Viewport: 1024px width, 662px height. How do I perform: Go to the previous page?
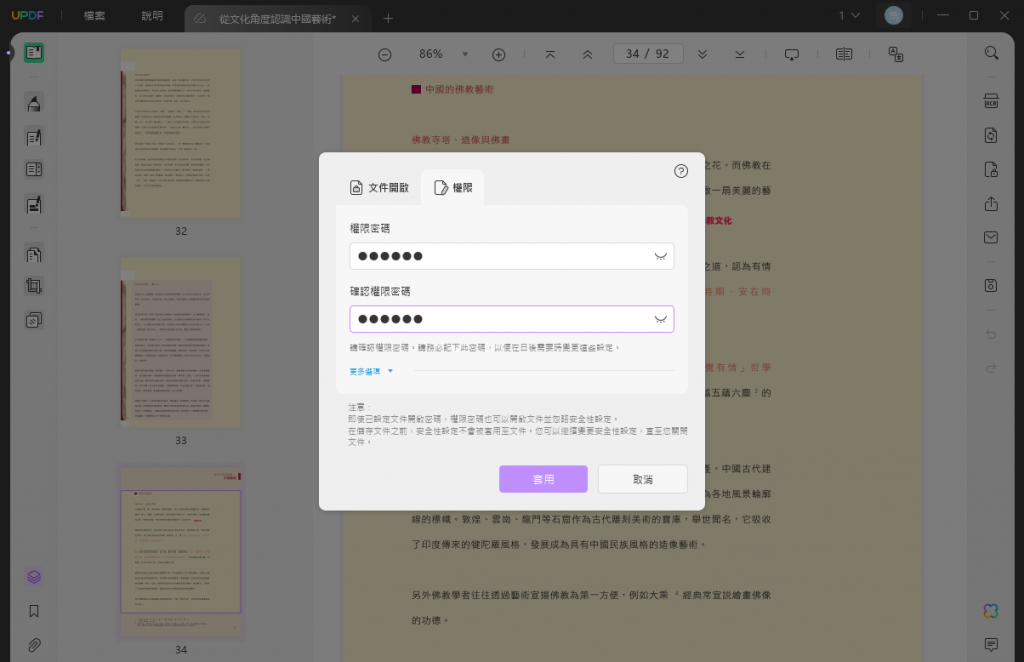[587, 54]
